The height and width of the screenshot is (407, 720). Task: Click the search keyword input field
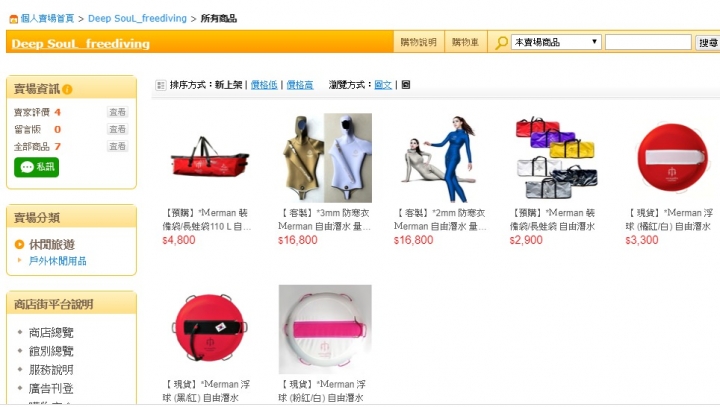click(648, 42)
